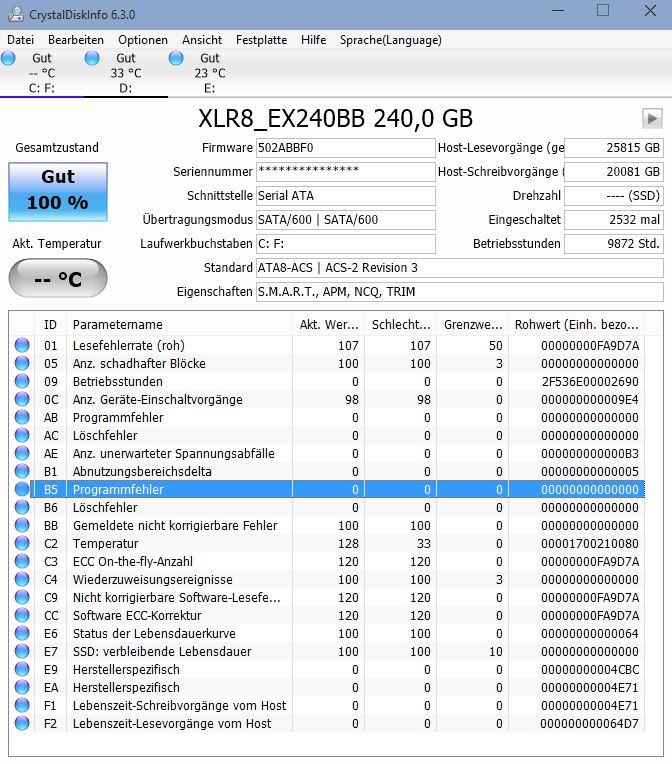Open the Ansicht menu
This screenshot has width=672, height=764.
pos(202,40)
